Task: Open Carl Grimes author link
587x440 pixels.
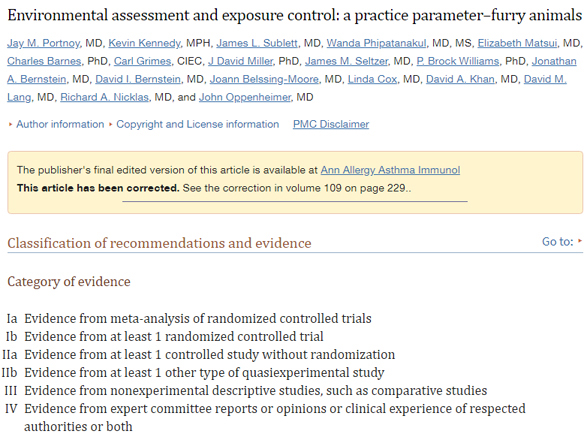Action: point(142,61)
